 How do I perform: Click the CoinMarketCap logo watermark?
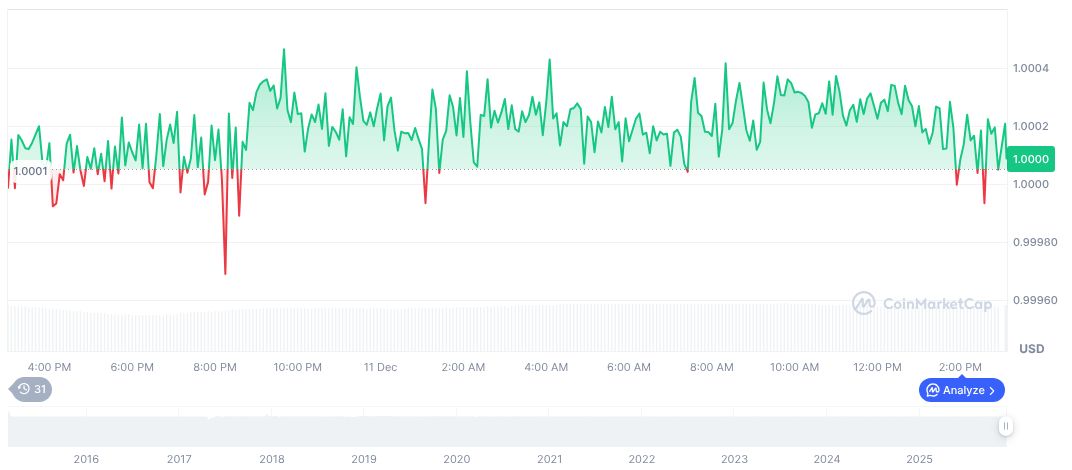(921, 303)
